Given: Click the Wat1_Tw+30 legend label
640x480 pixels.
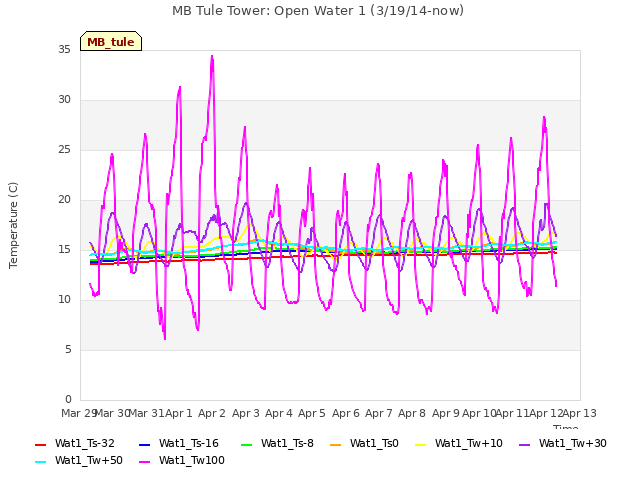Looking at the screenshot, I should (x=573, y=443).
